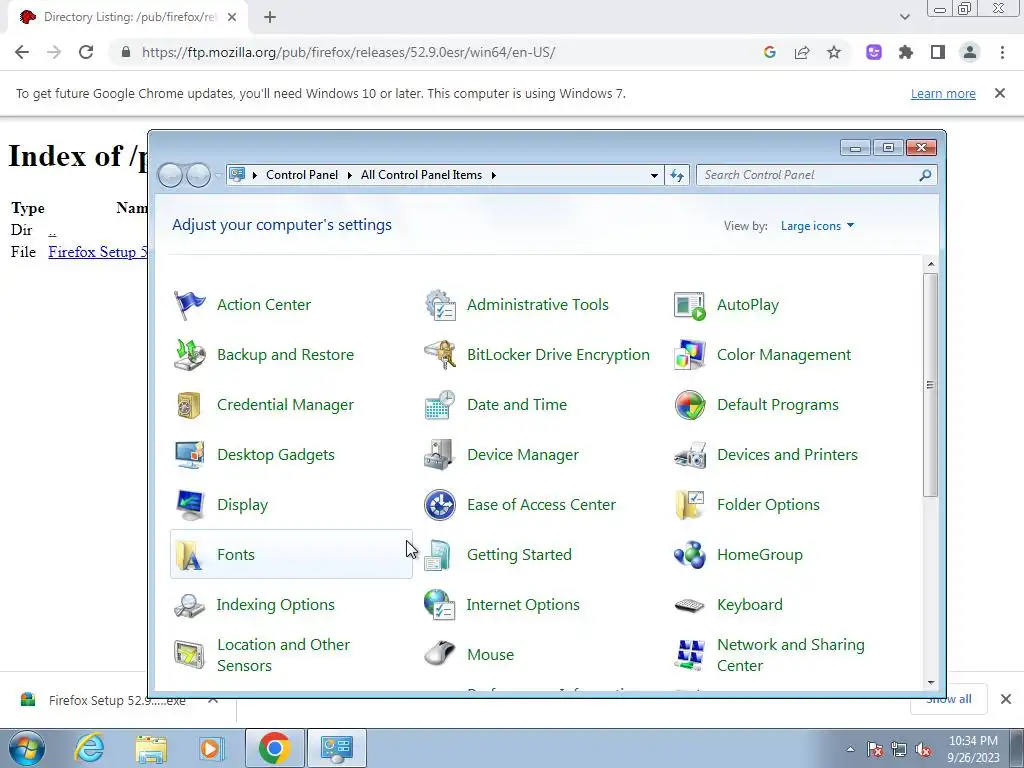Click the Control Panel scrollbar down arrow
The height and width of the screenshot is (768, 1024).
coord(931,683)
